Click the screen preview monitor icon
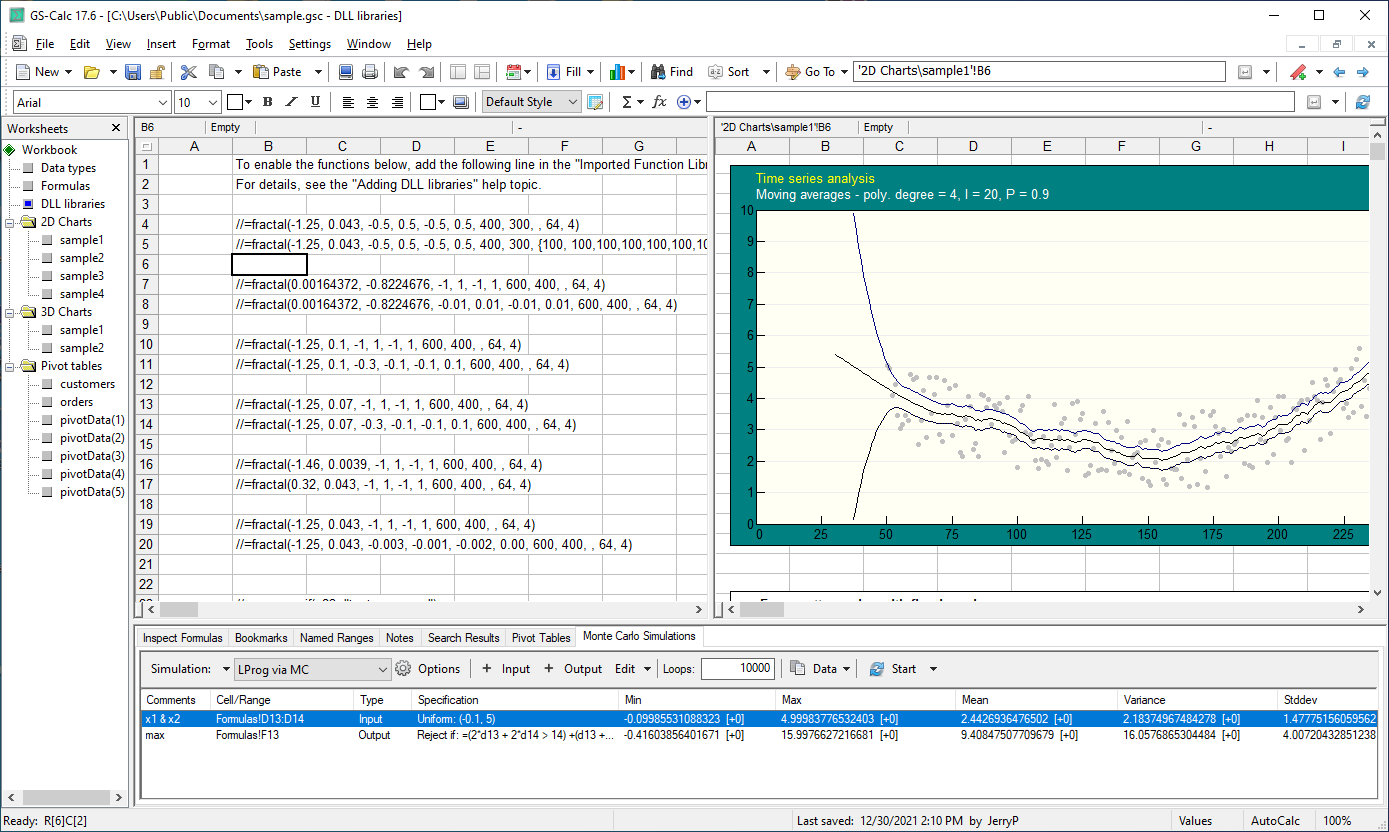 click(x=346, y=72)
